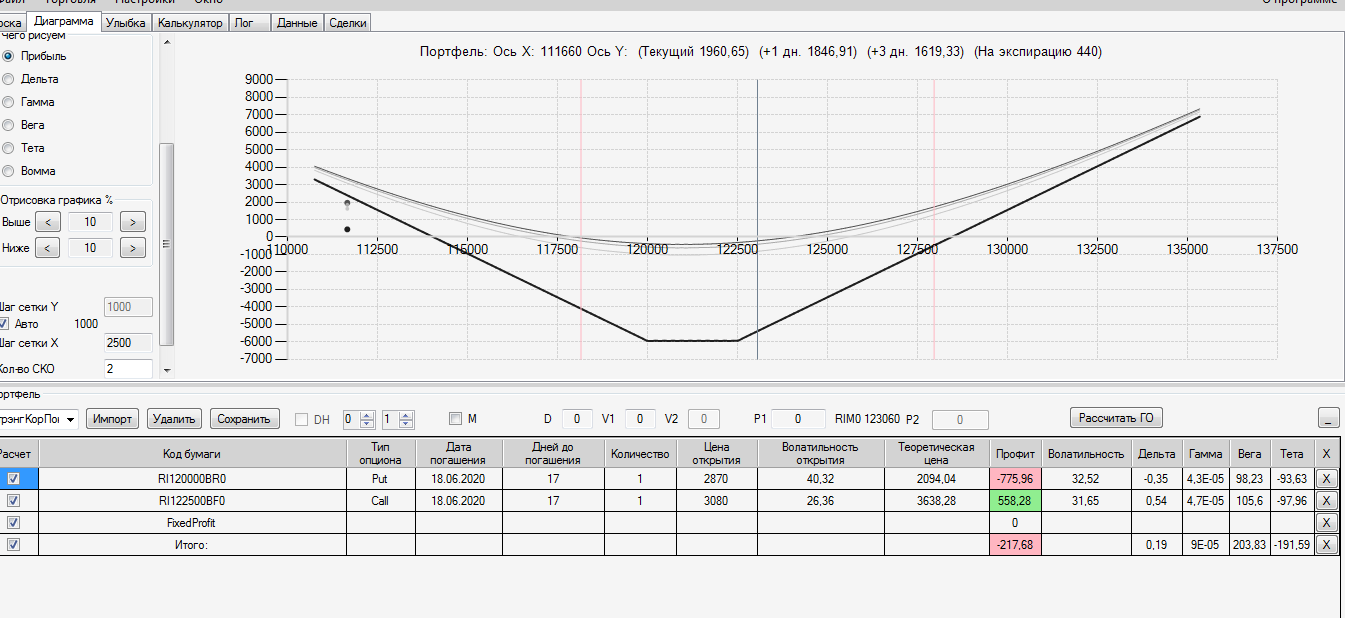Click the second DH spinner box
1345x618 pixels.
pyautogui.click(x=398, y=419)
